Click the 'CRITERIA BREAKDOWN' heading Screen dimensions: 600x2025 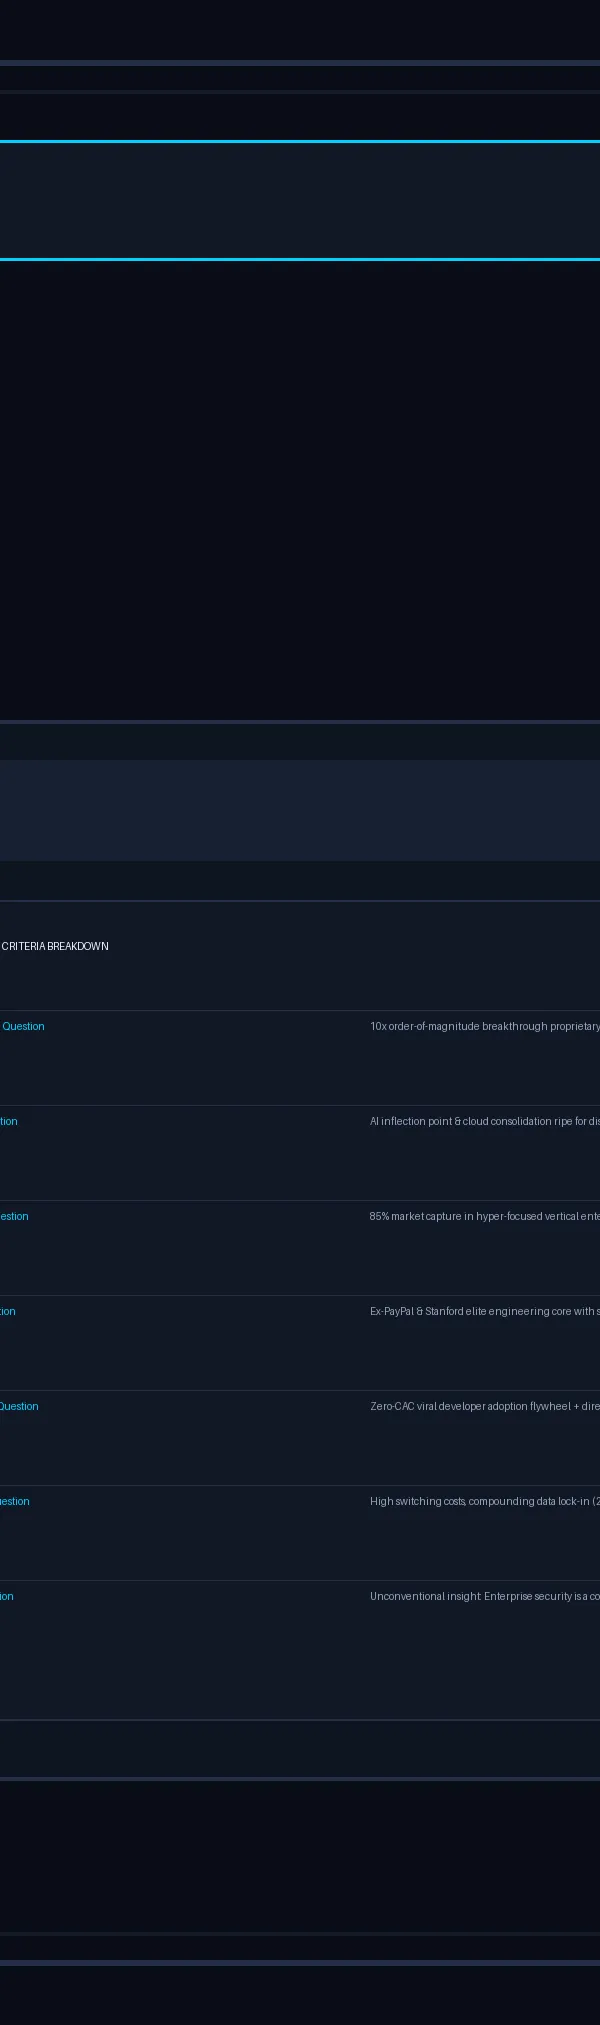pyautogui.click(x=55, y=946)
